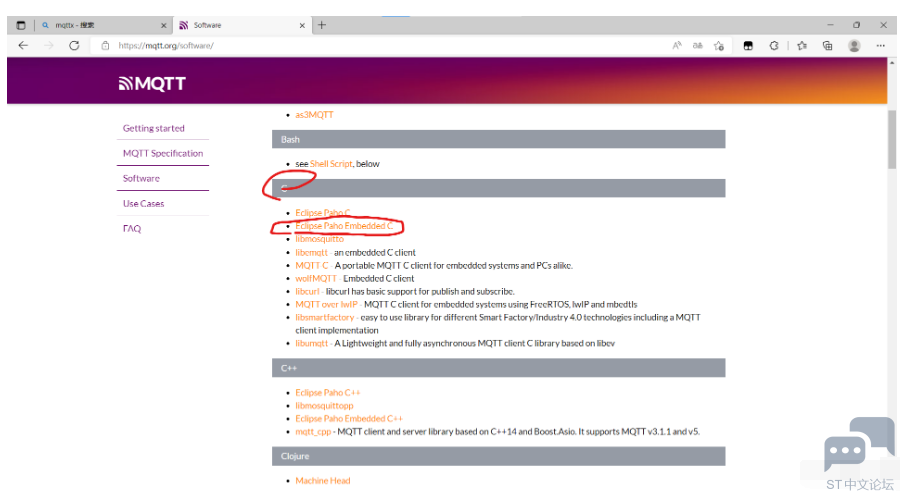903x500 pixels.
Task: Click the Clojure section header
Action: 498,456
